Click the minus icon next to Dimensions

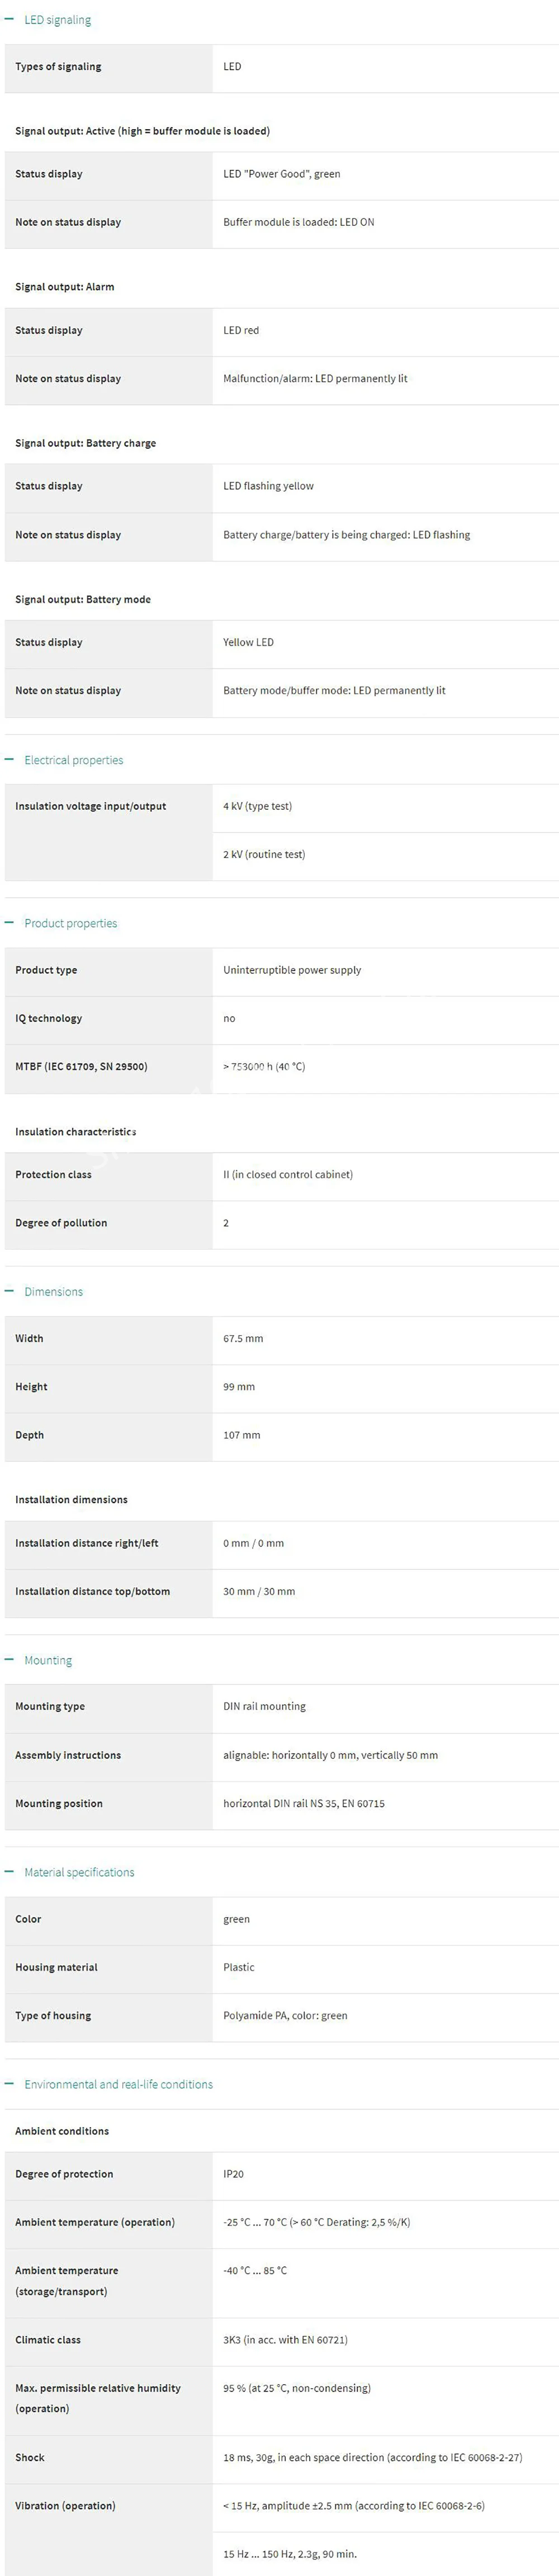[x=9, y=1291]
